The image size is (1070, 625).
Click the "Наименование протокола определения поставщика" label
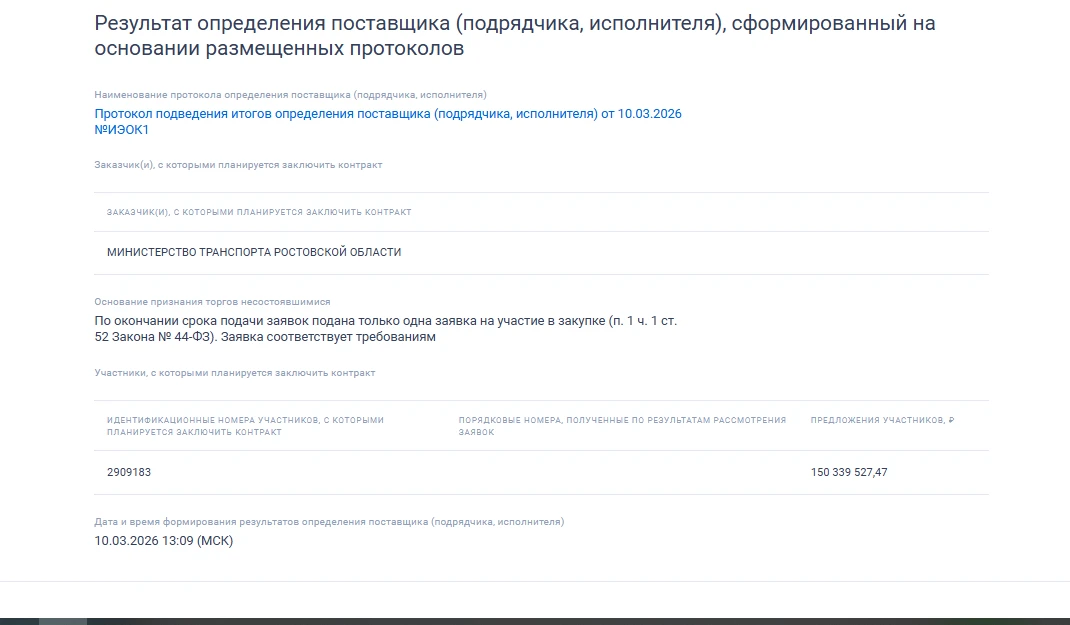[290, 95]
